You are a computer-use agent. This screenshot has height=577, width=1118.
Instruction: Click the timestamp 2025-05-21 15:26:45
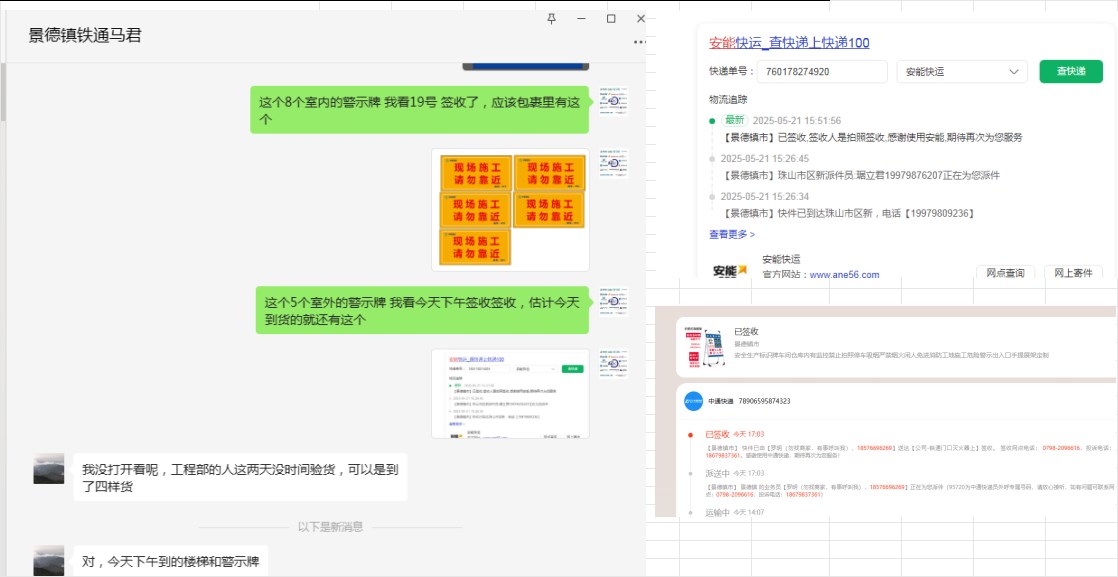(765, 158)
